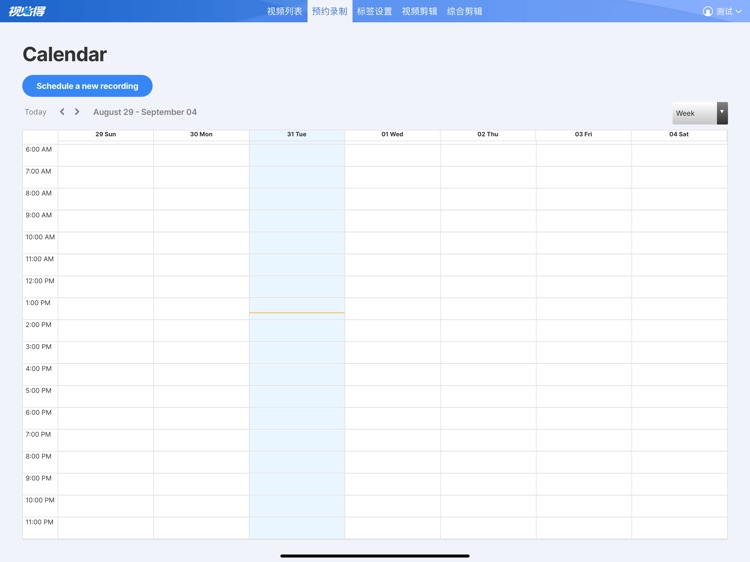
Task: Click the 30 Mon column header
Action: pyautogui.click(x=201, y=134)
